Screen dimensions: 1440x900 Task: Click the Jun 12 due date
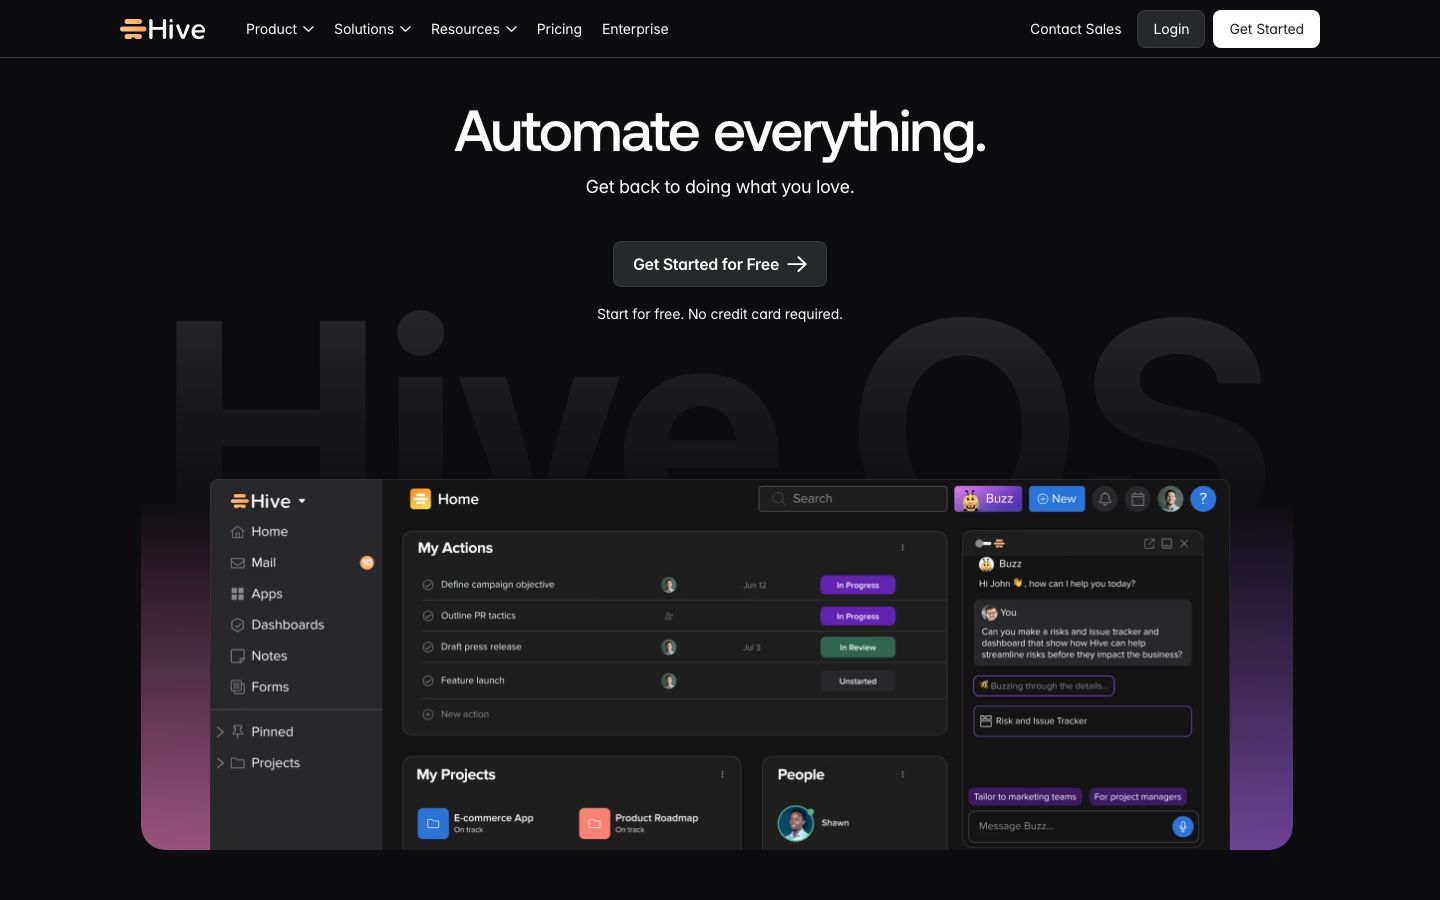coord(755,585)
